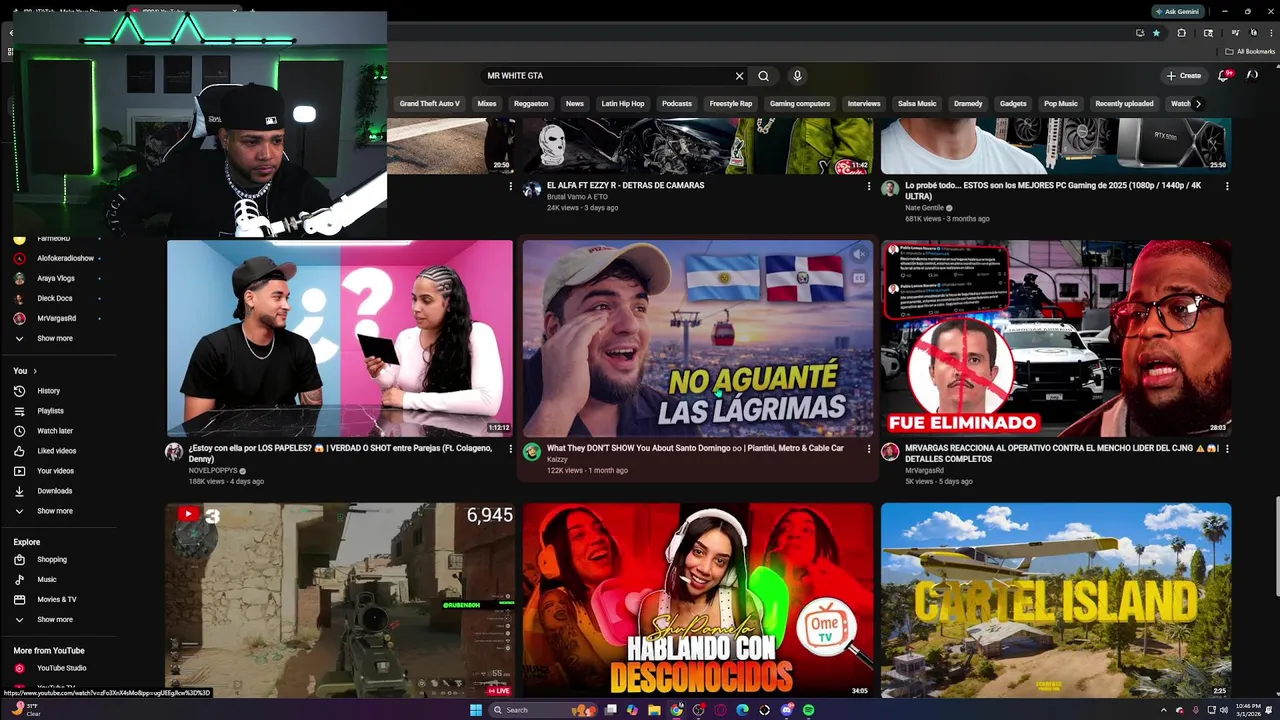Viewport: 1280px width, 720px height.
Task: Open the HABLANDO CON DESCONOCIDOS thumbnail
Action: click(698, 600)
